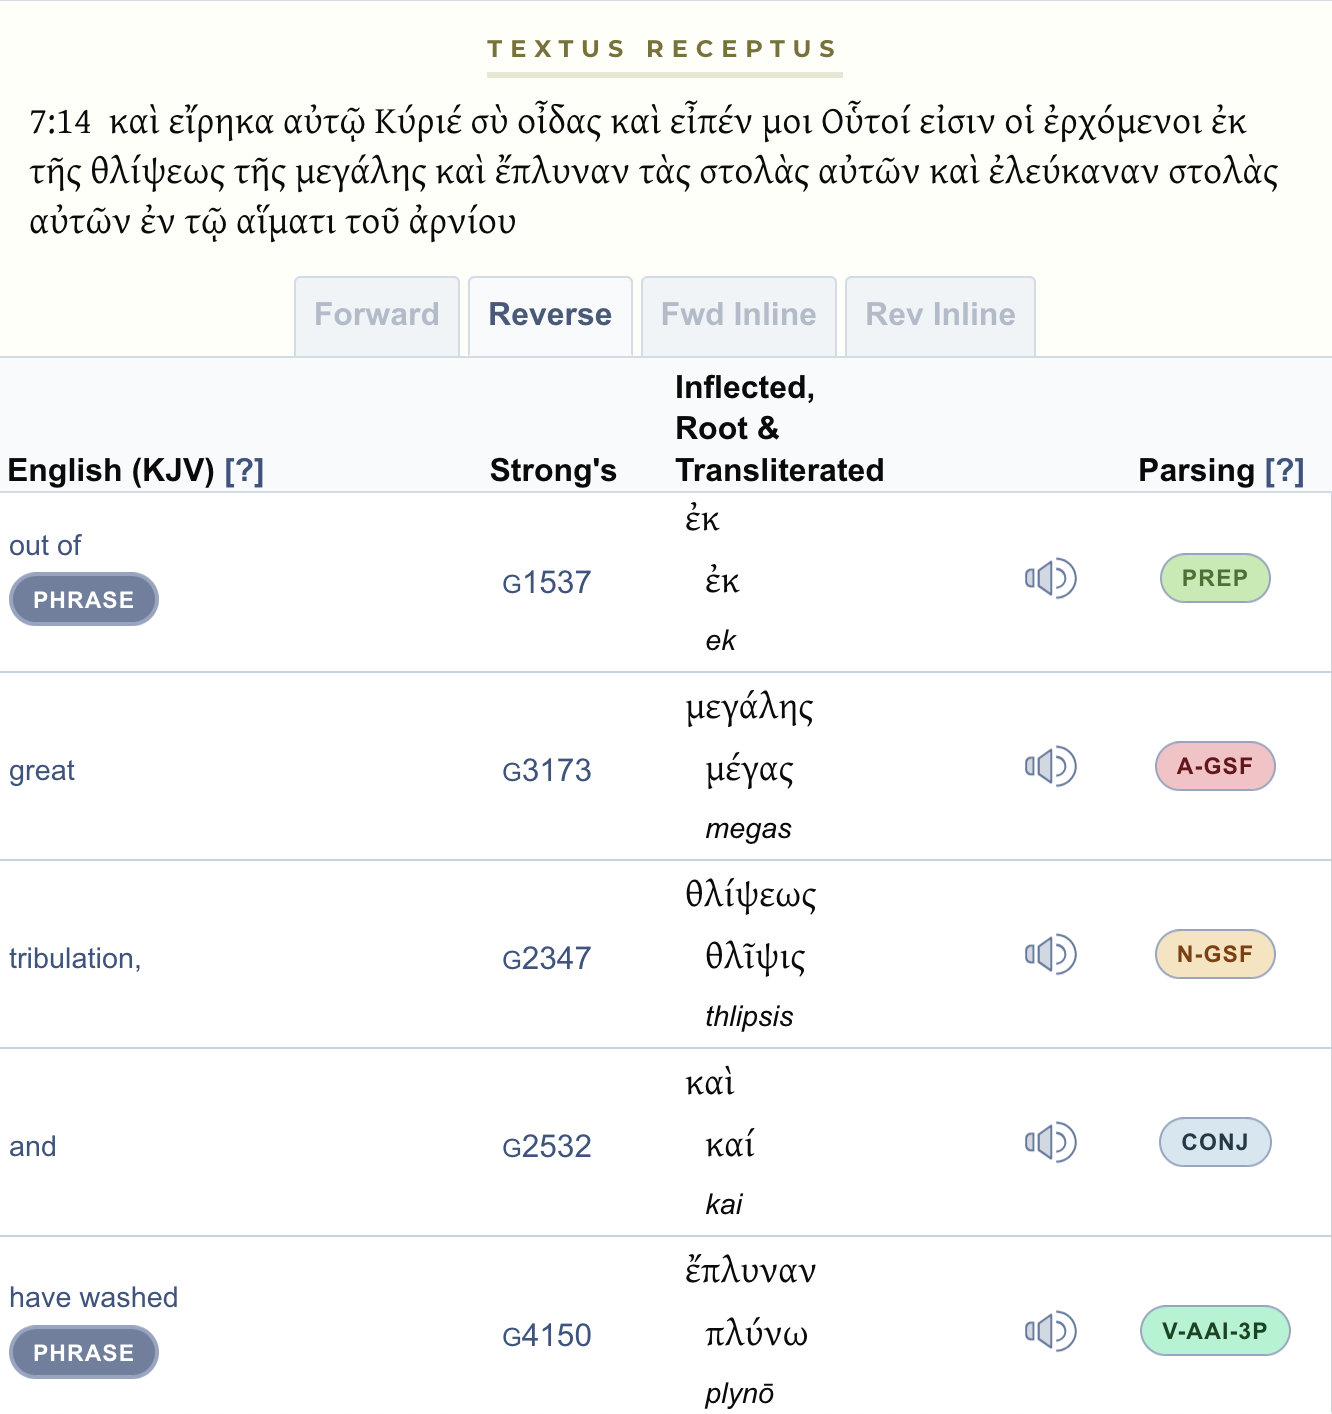
Task: Play audio pronunciation for θλῖψις
Action: click(x=1050, y=954)
